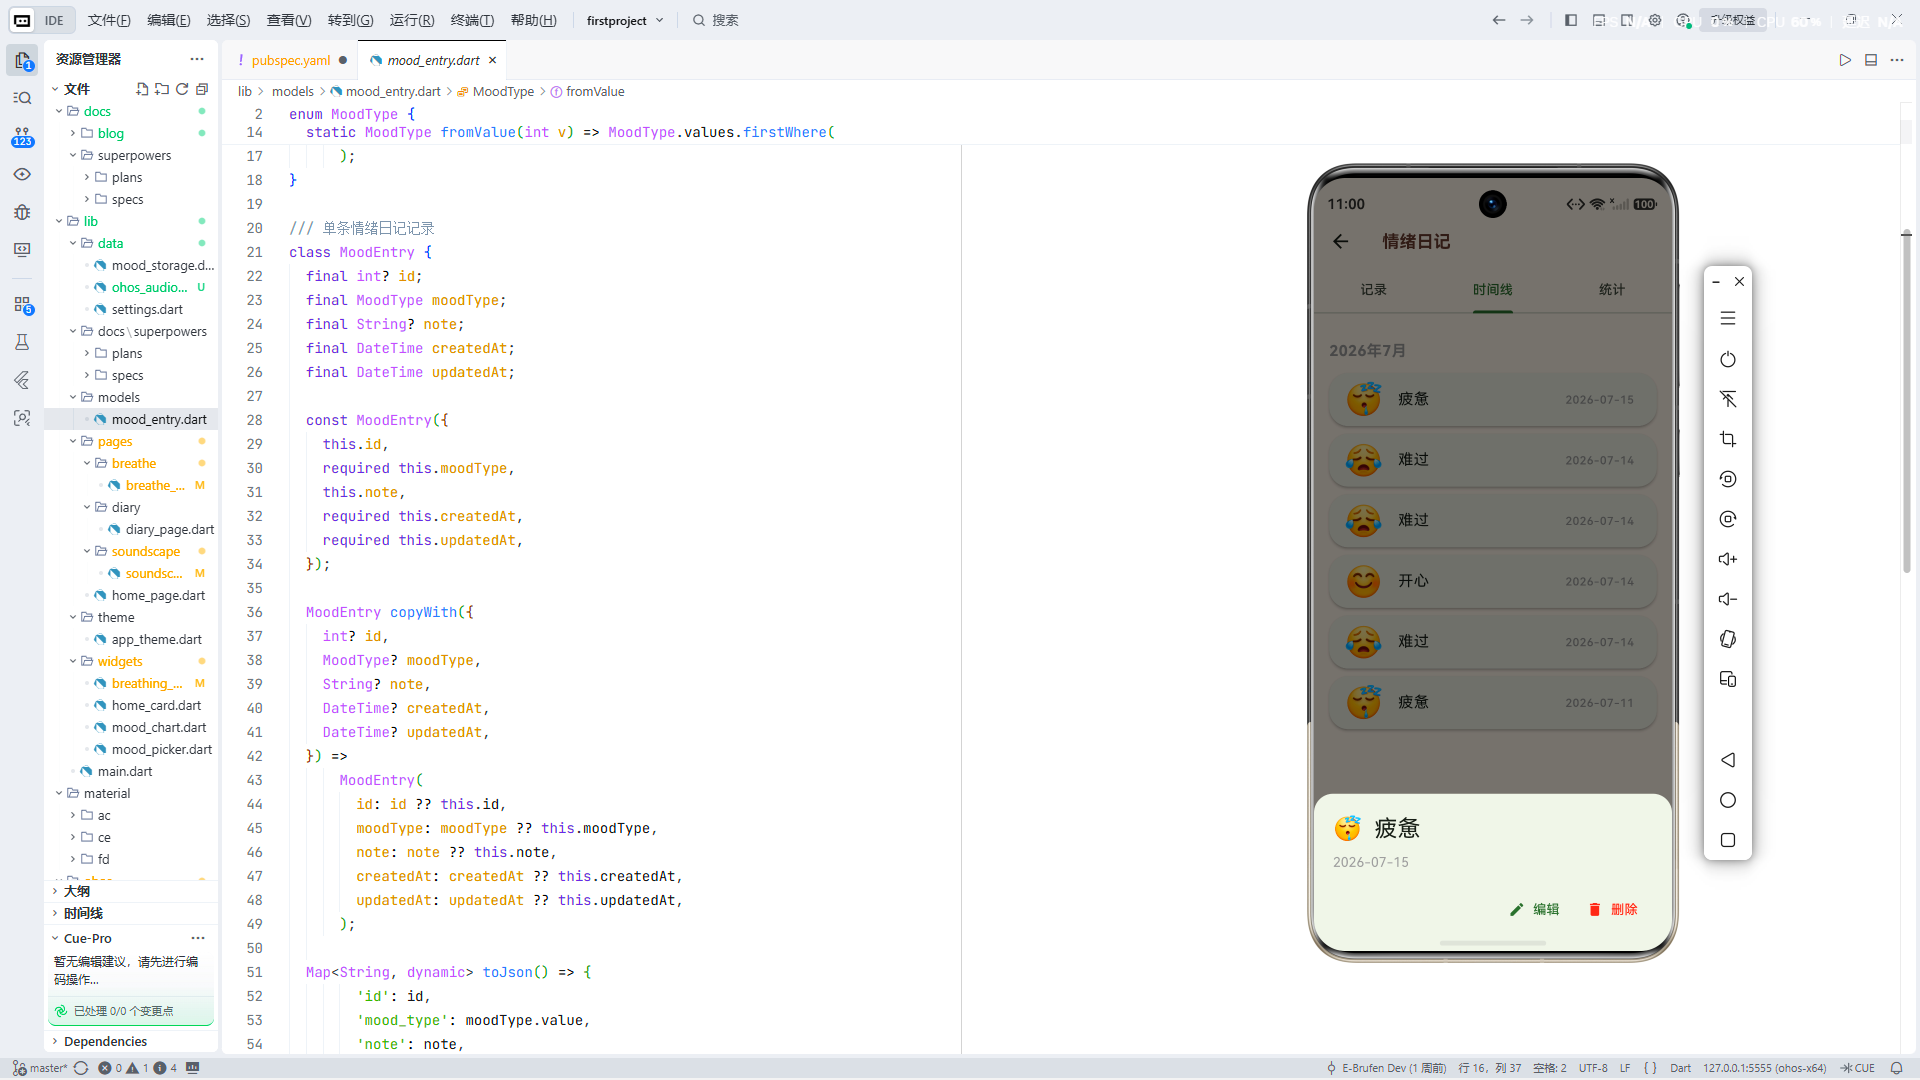Screen dimensions: 1920x1080
Task: Open 开心 entry in emulator timeline
Action: (1492, 581)
